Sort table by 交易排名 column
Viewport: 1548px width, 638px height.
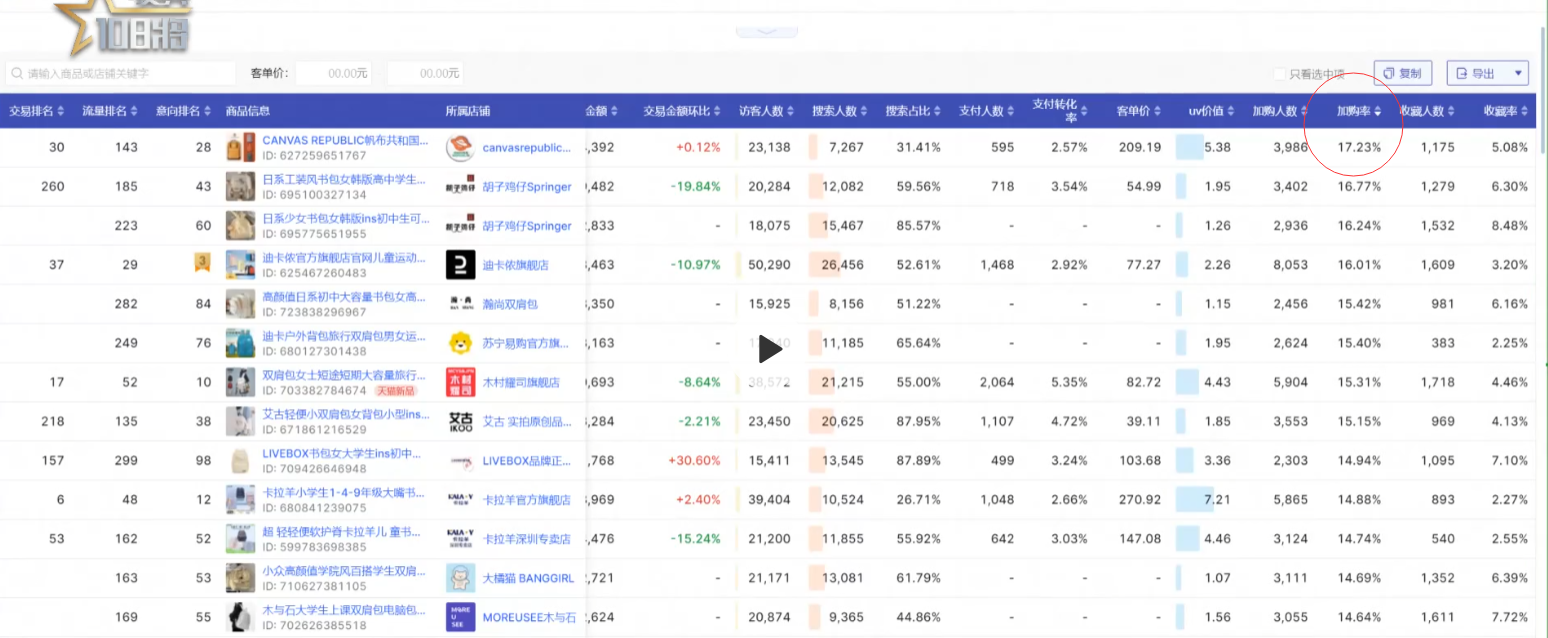pyautogui.click(x=36, y=111)
